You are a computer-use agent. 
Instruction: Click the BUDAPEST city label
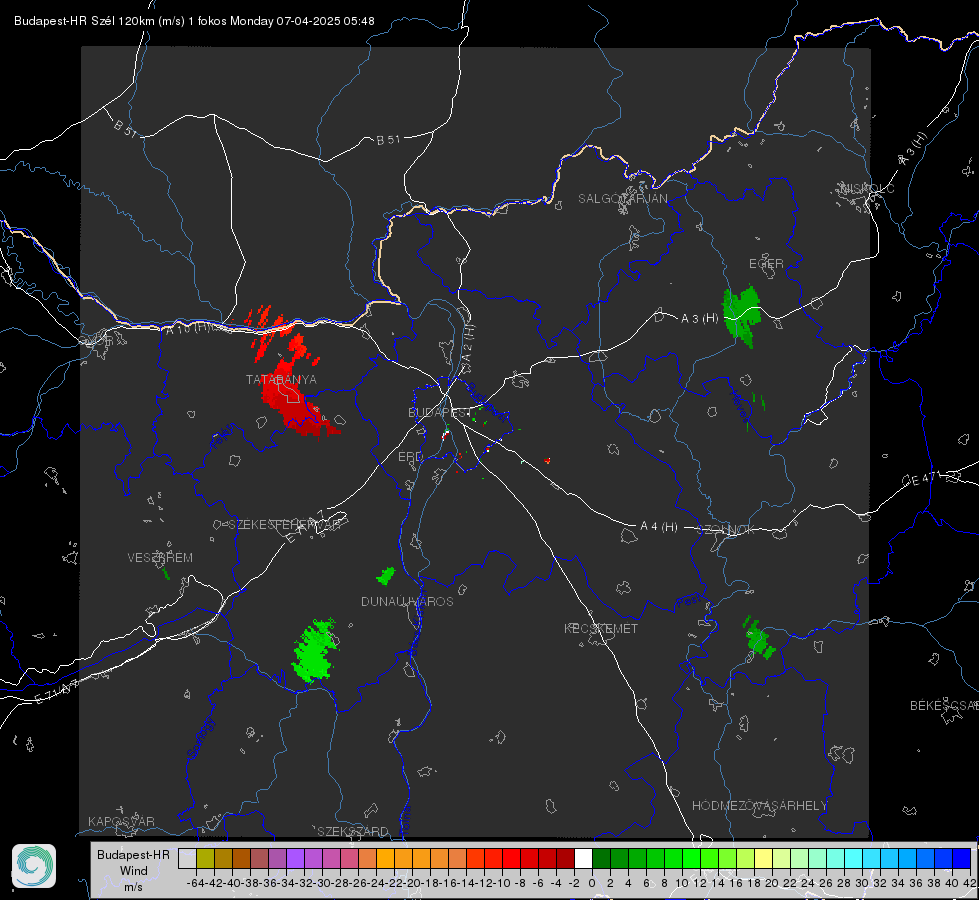pyautogui.click(x=439, y=412)
